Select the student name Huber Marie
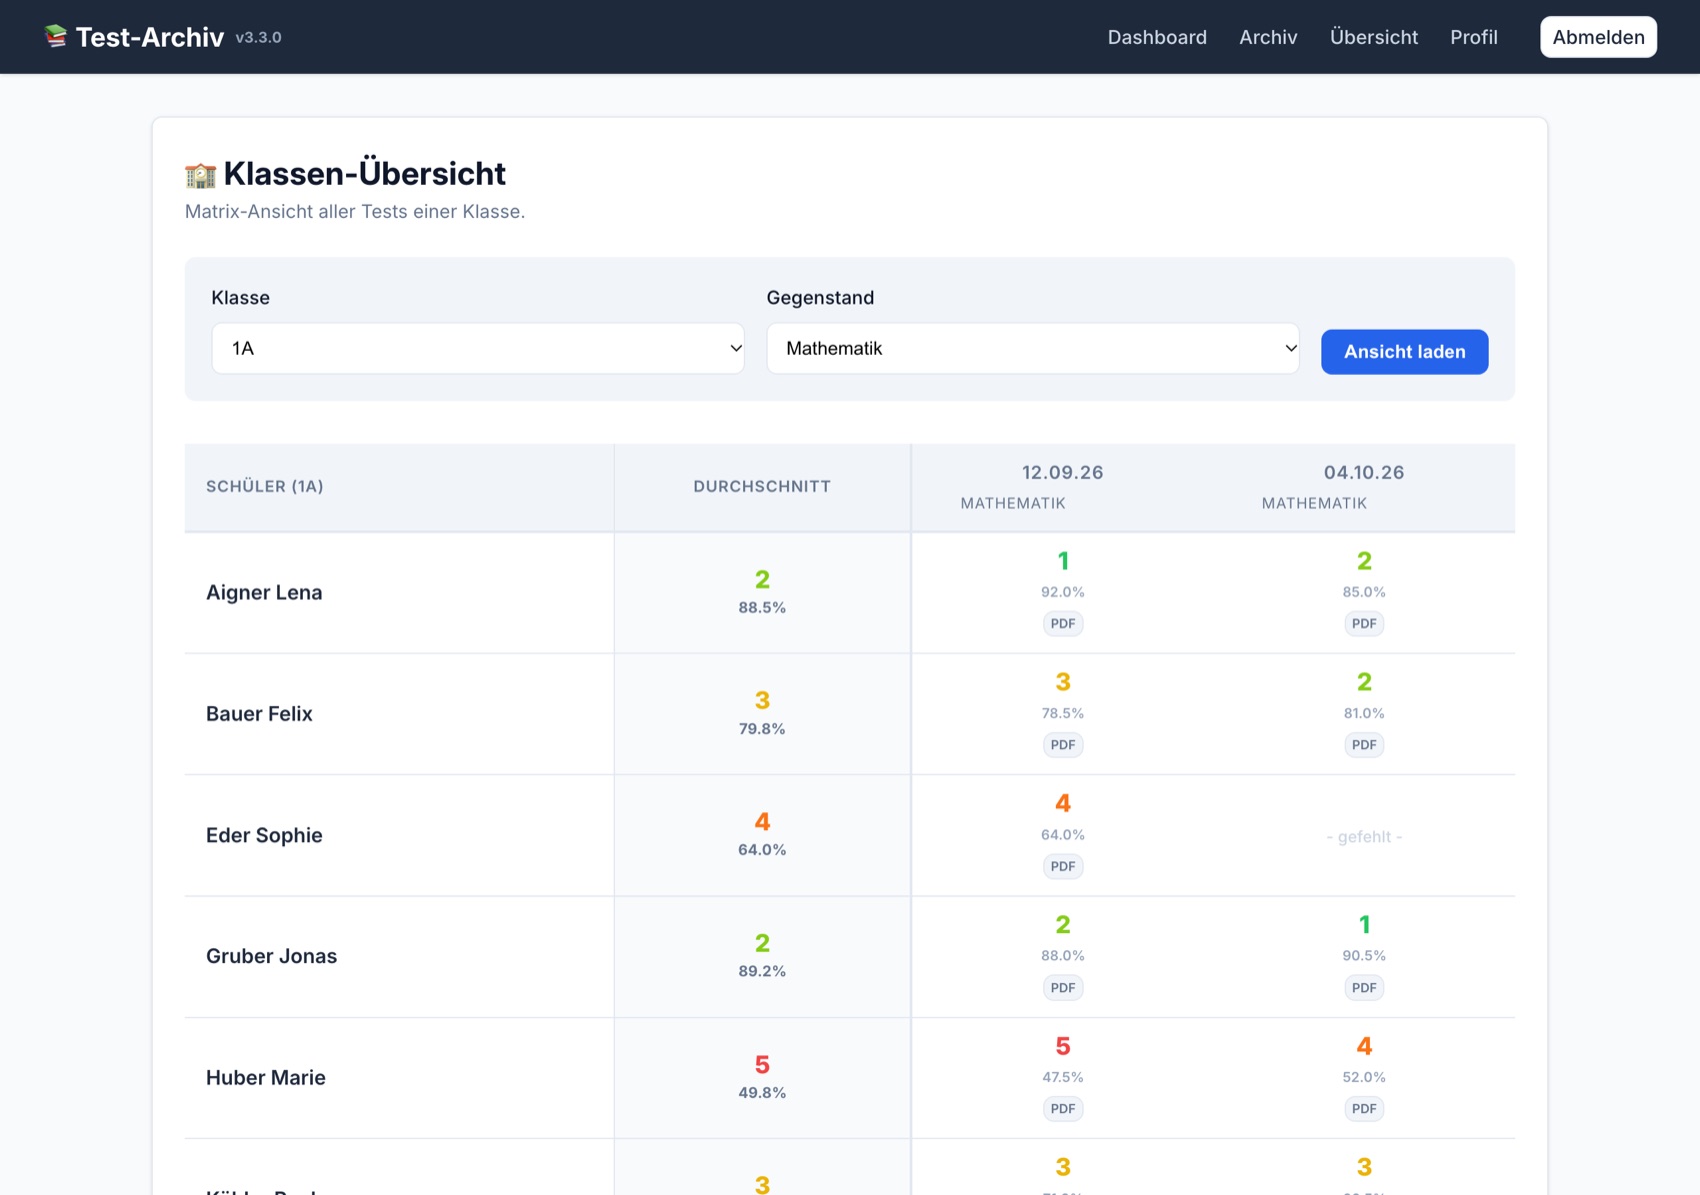 (x=266, y=1078)
